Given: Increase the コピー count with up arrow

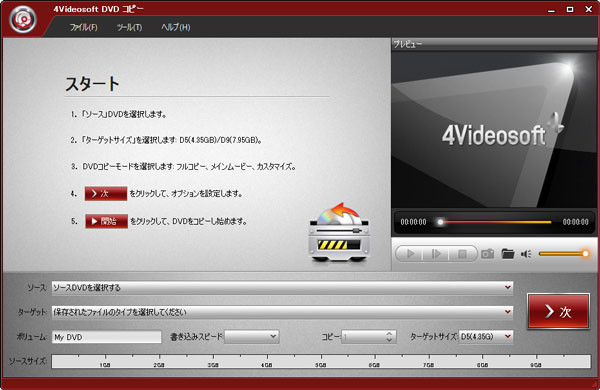Looking at the screenshot, I should [x=389, y=334].
